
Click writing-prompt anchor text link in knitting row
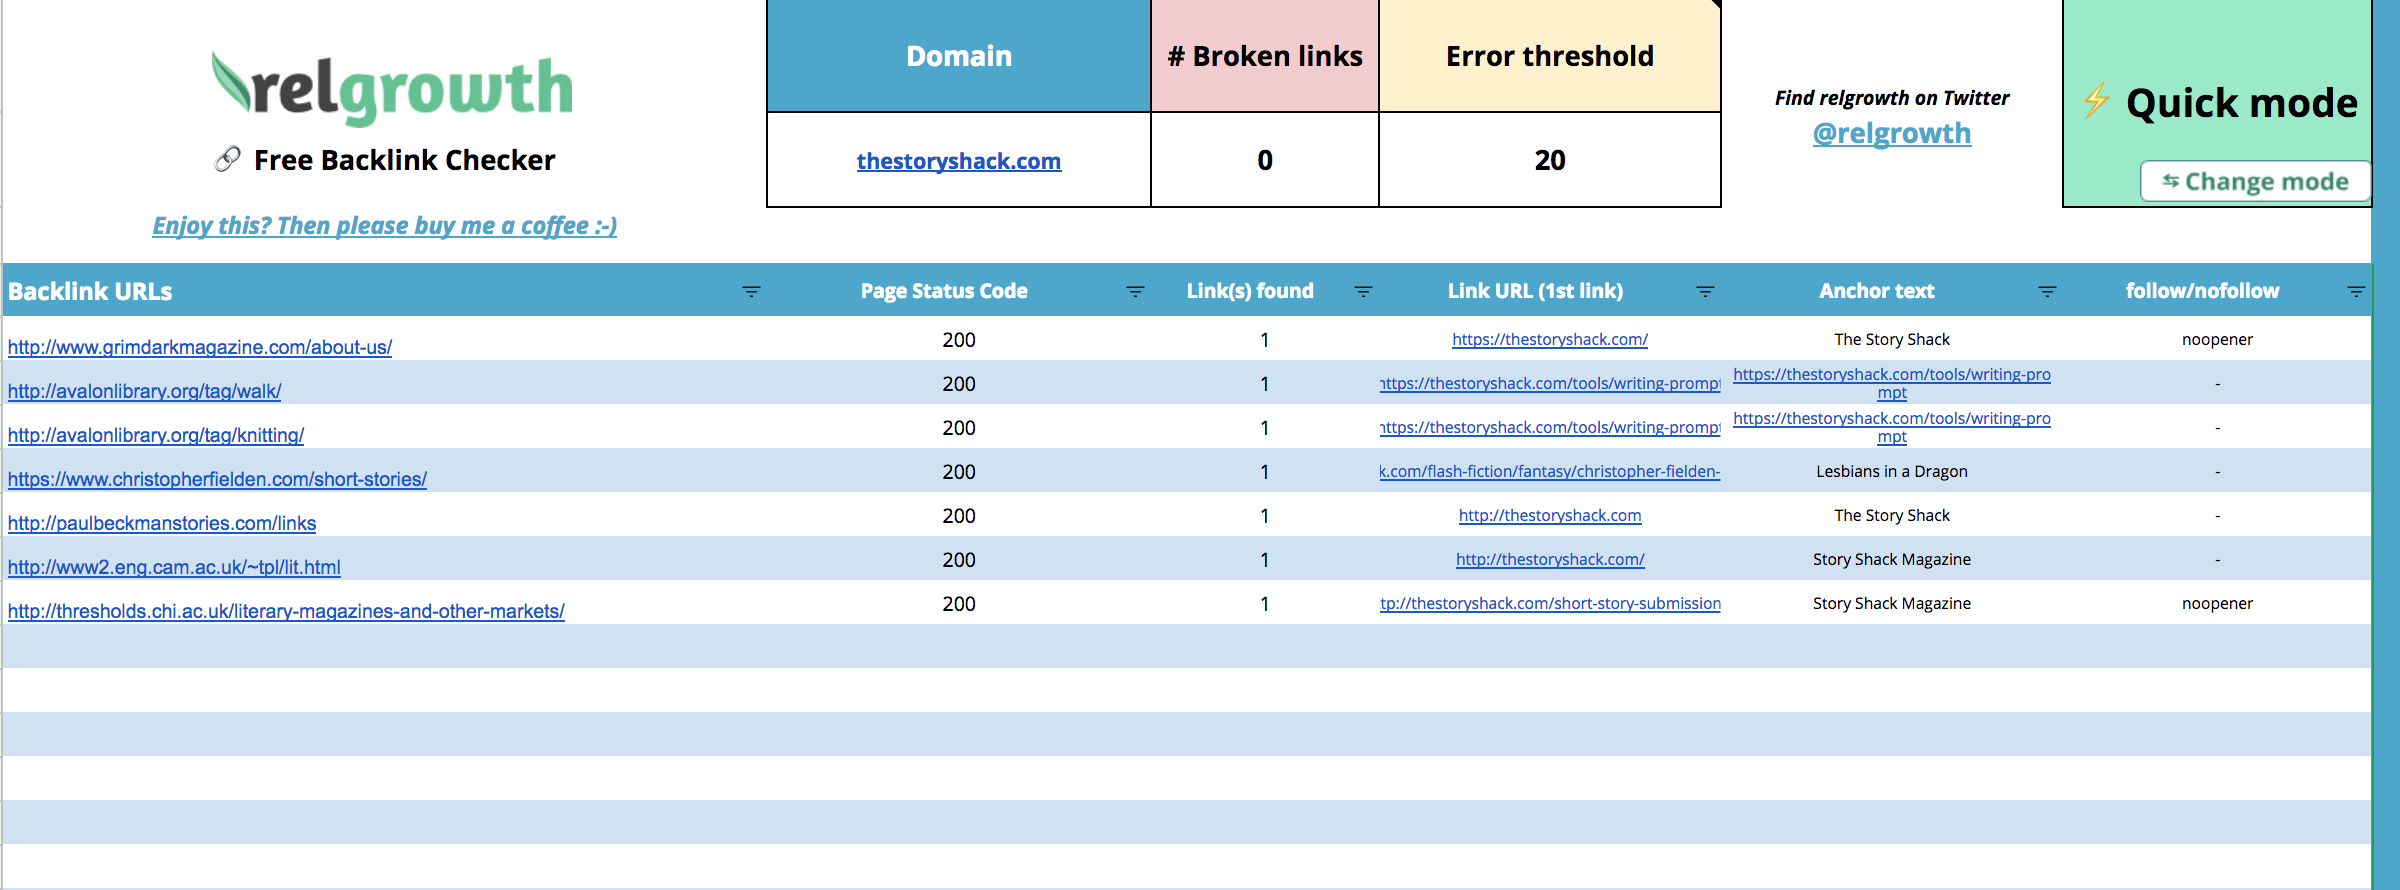[1892, 427]
